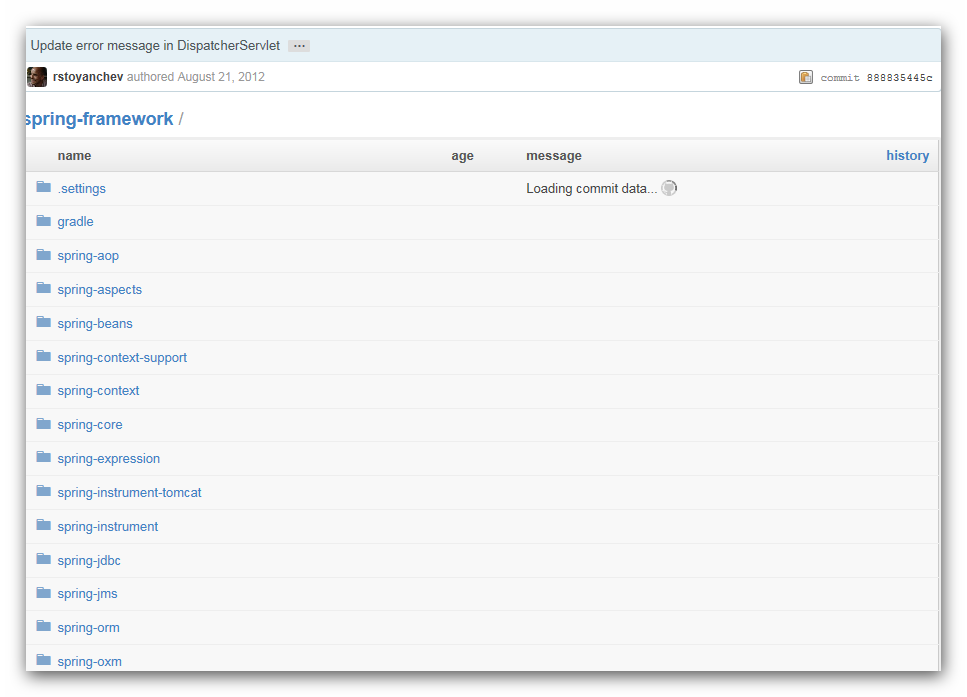Open the spring-context-support folder

(122, 358)
